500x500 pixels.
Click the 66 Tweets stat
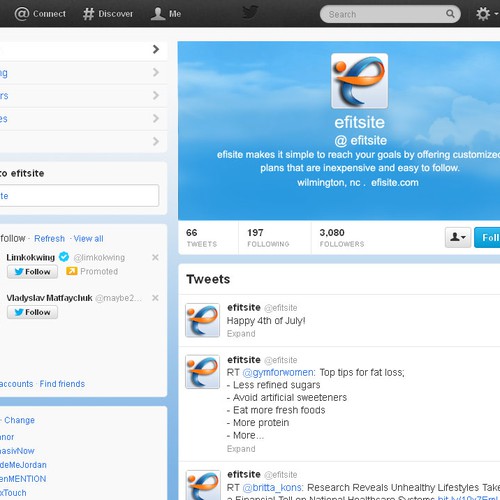[x=202, y=238]
